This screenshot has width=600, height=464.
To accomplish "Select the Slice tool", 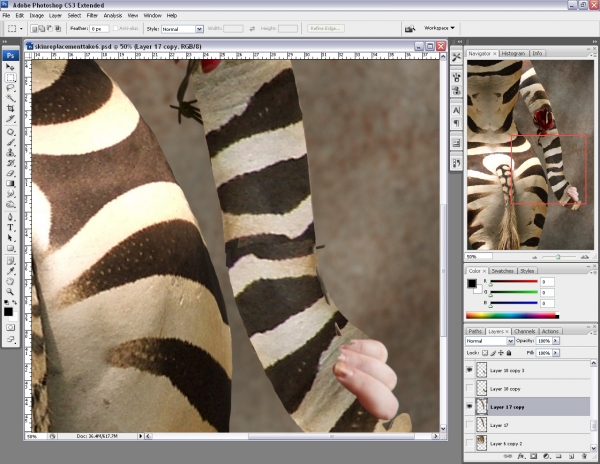I will (10, 119).
